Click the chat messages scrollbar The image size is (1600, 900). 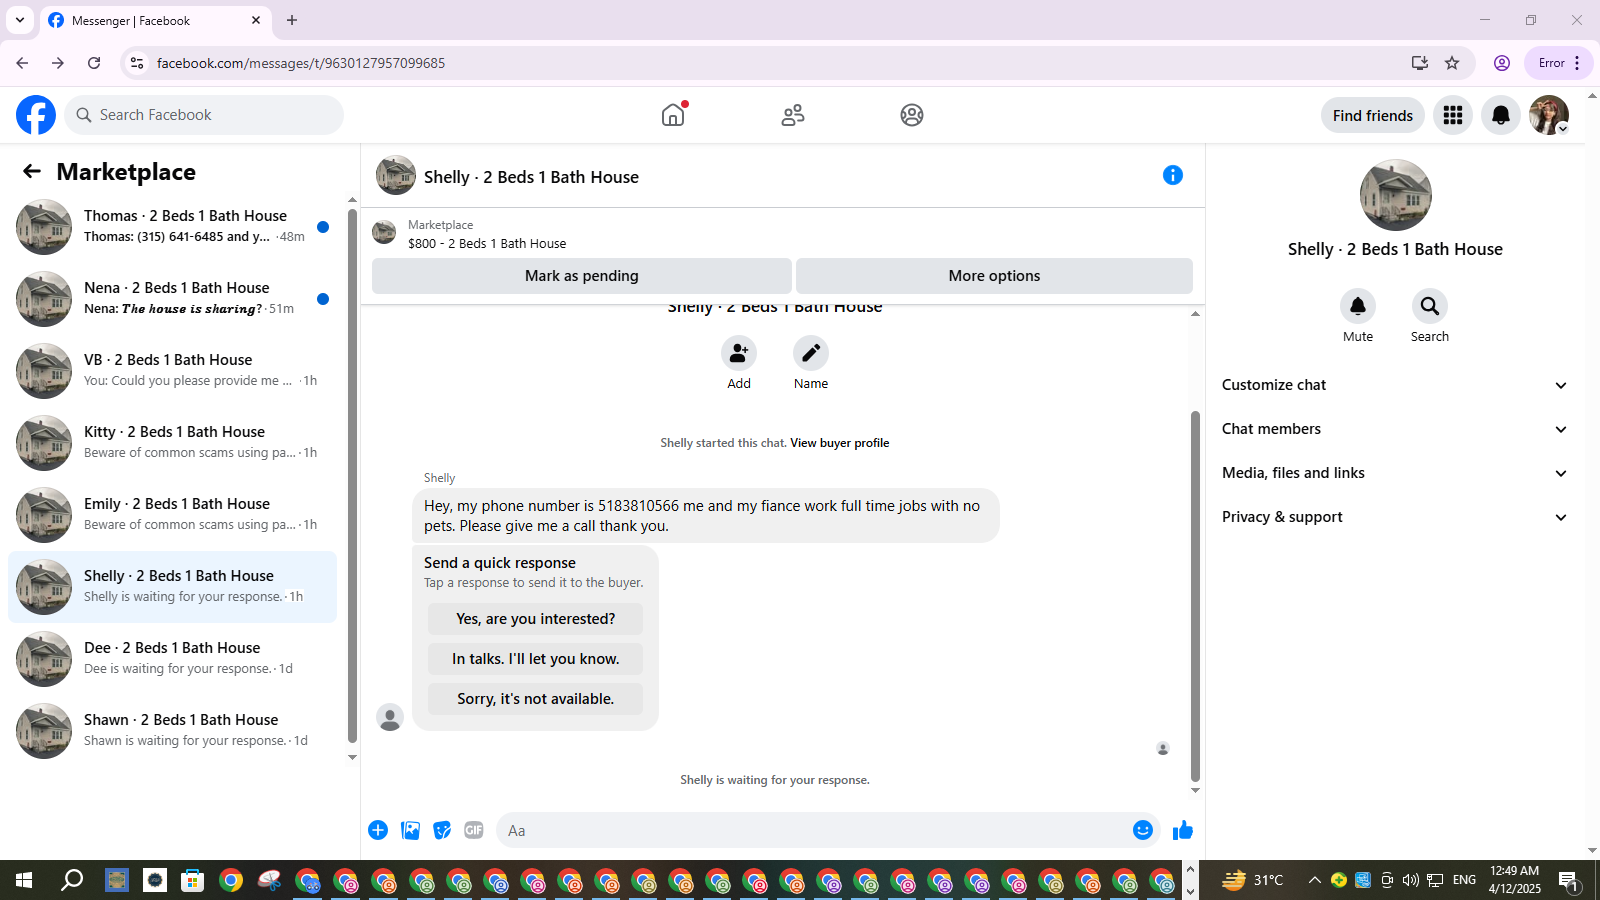1195,596
